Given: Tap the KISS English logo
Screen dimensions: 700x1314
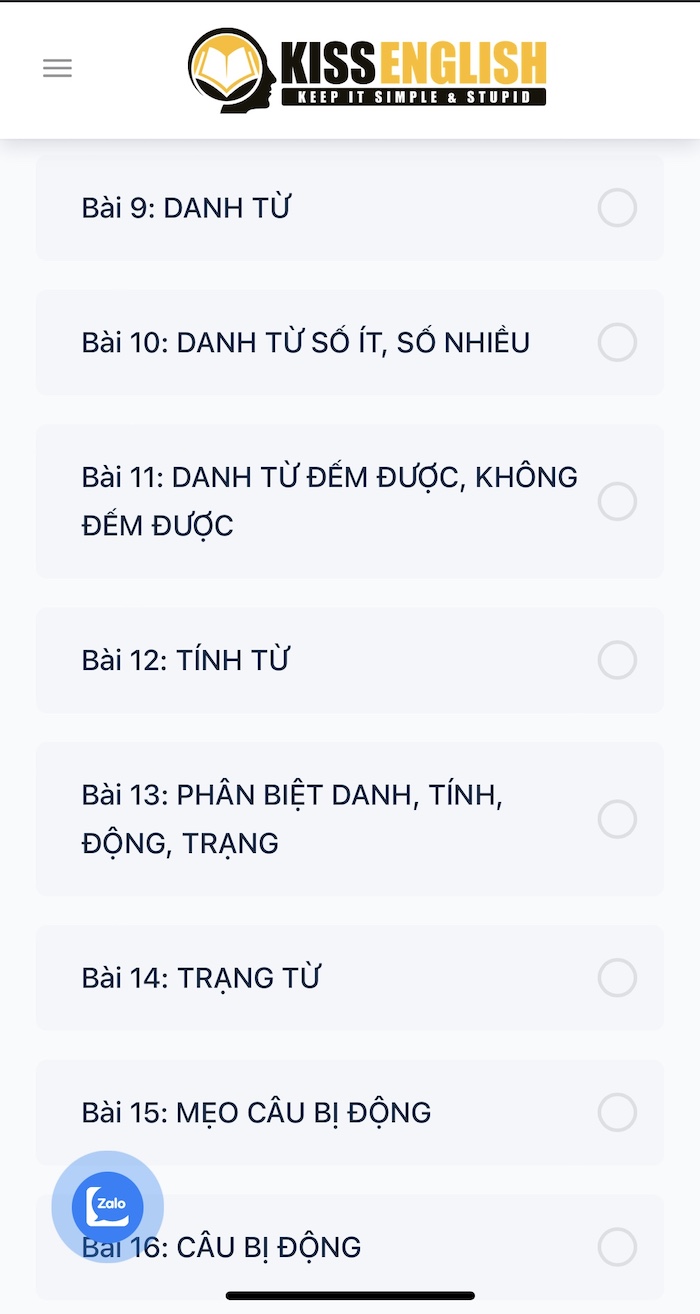Looking at the screenshot, I should pos(367,70).
